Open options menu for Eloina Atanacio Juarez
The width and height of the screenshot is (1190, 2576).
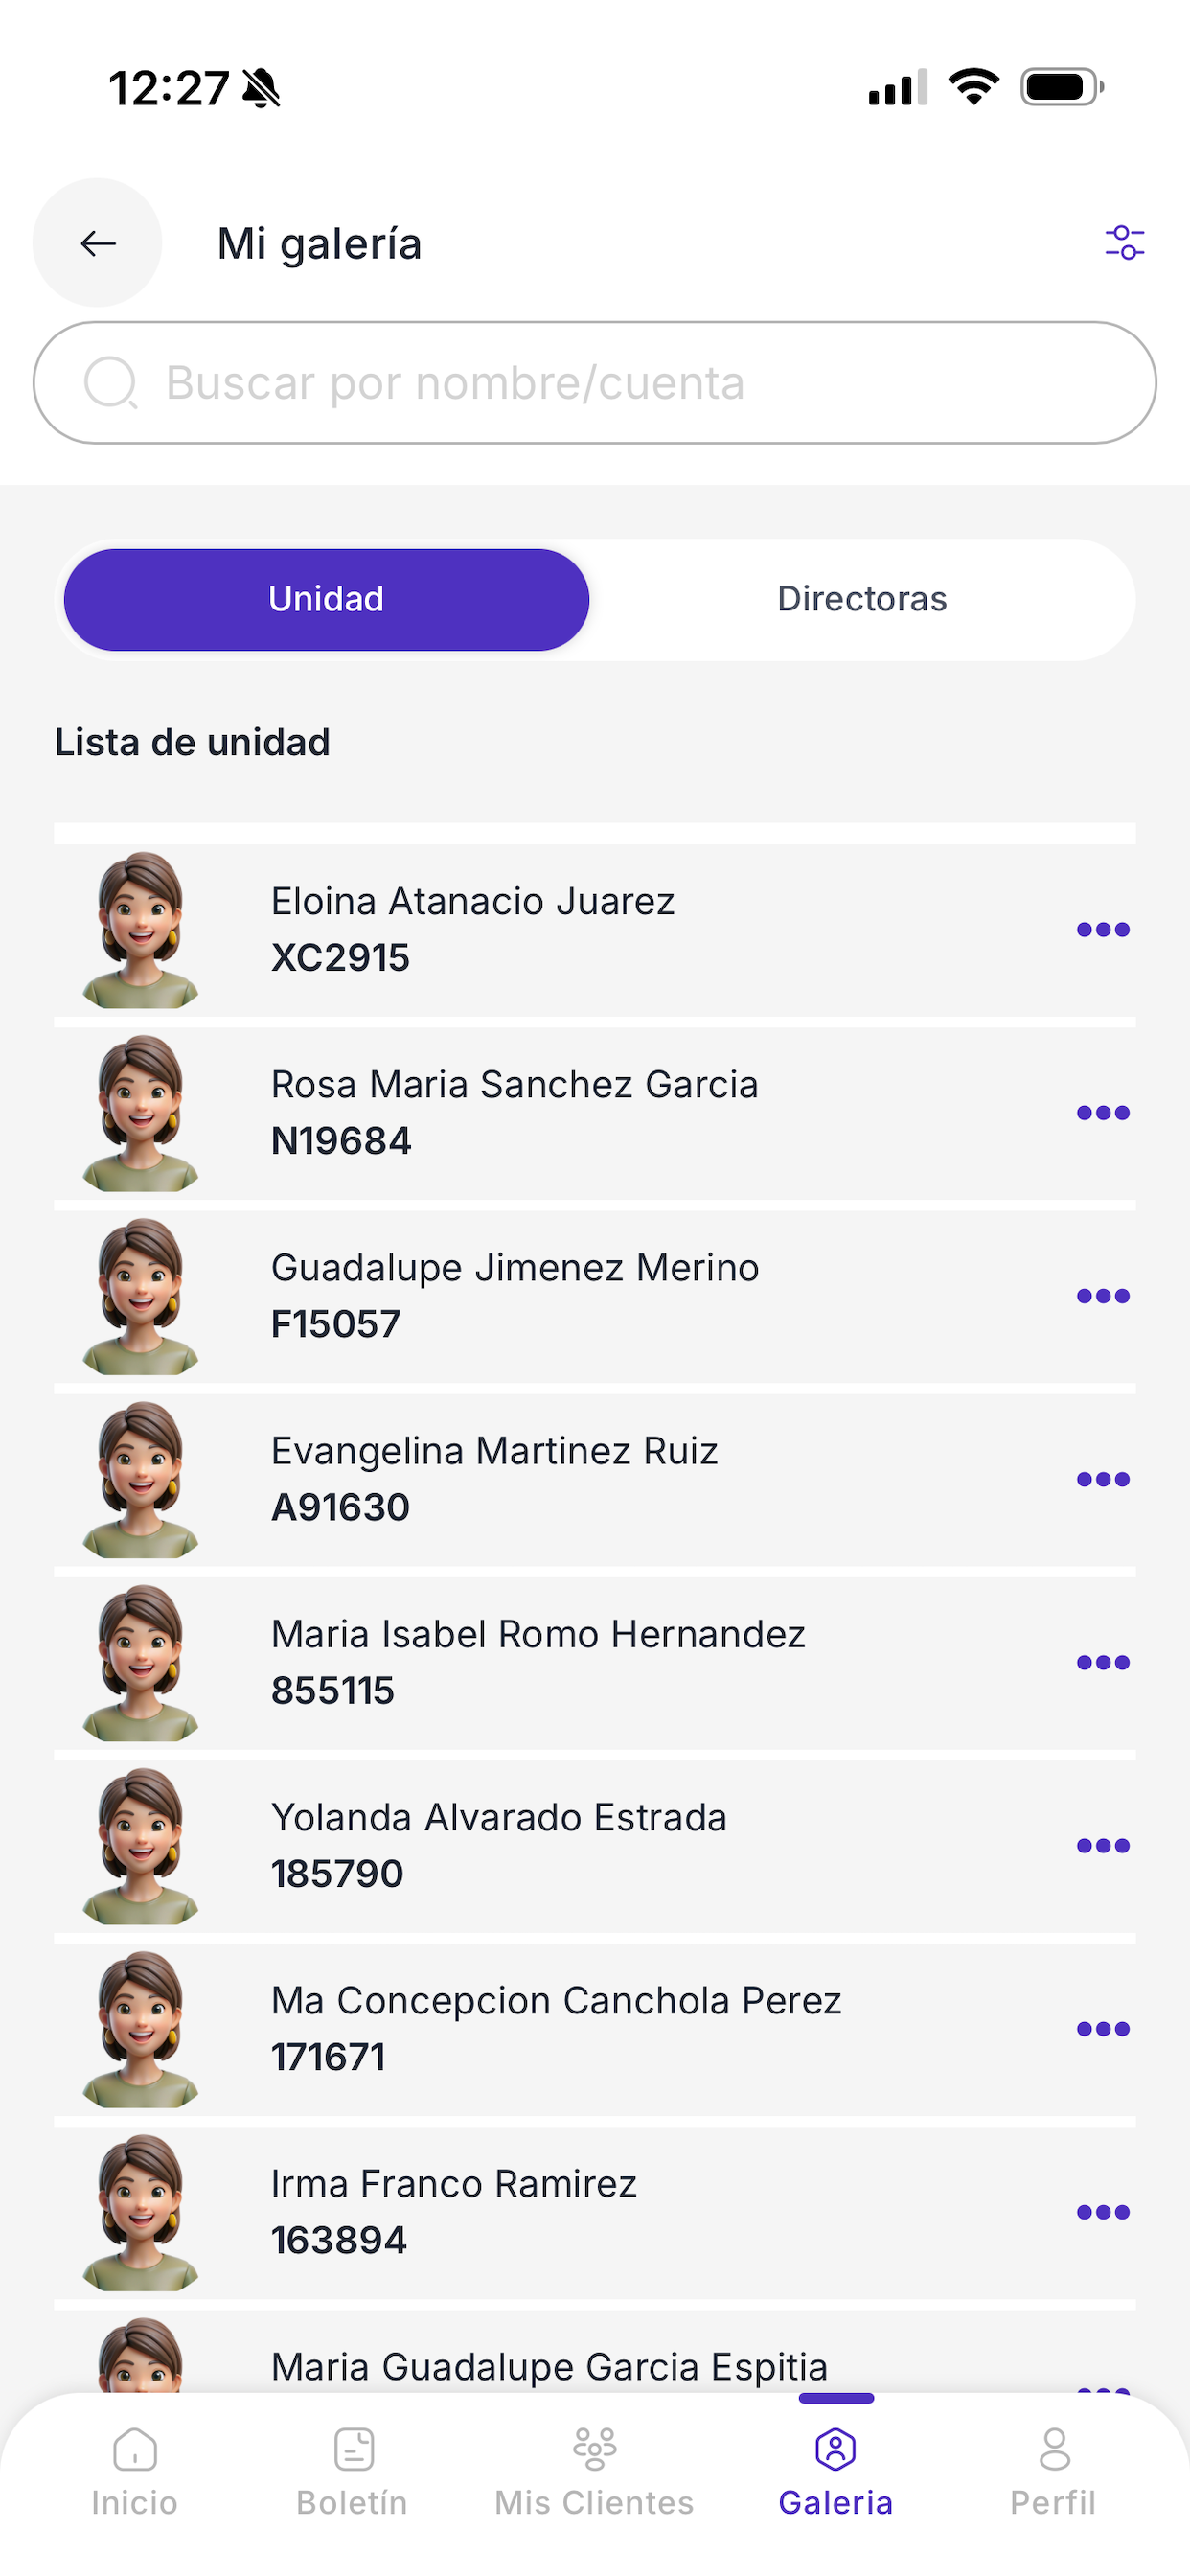coord(1103,930)
